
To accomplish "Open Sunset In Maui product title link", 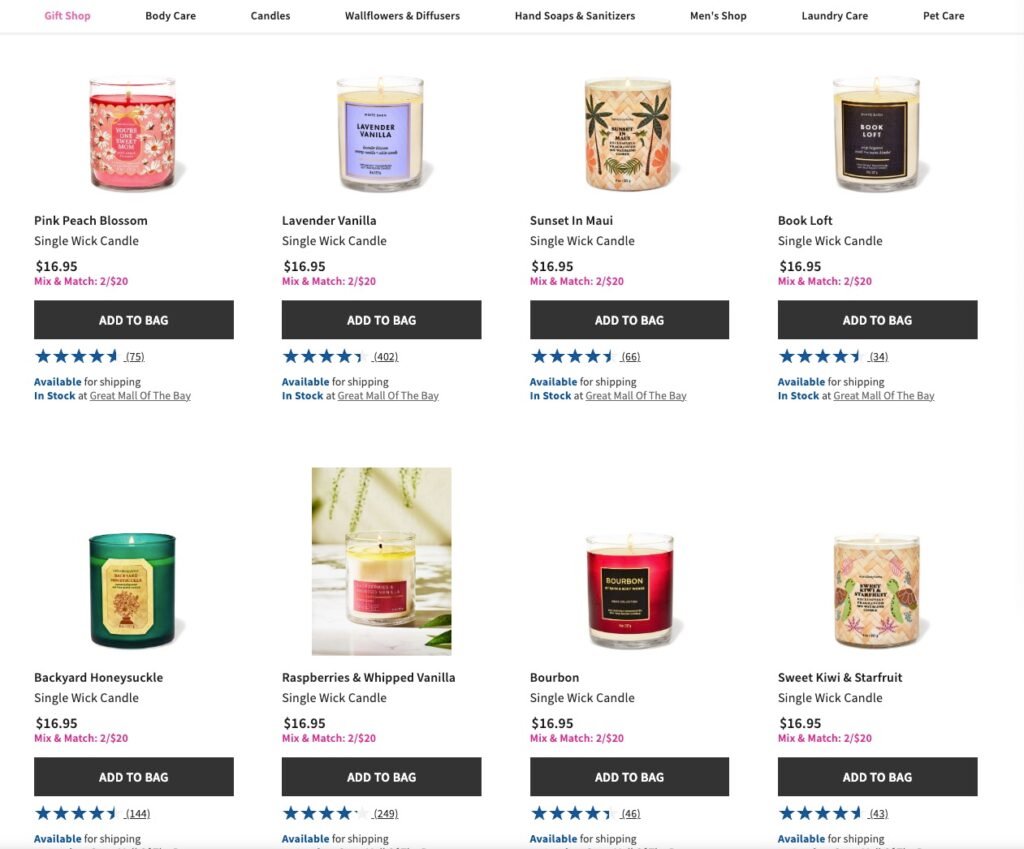I will (571, 221).
